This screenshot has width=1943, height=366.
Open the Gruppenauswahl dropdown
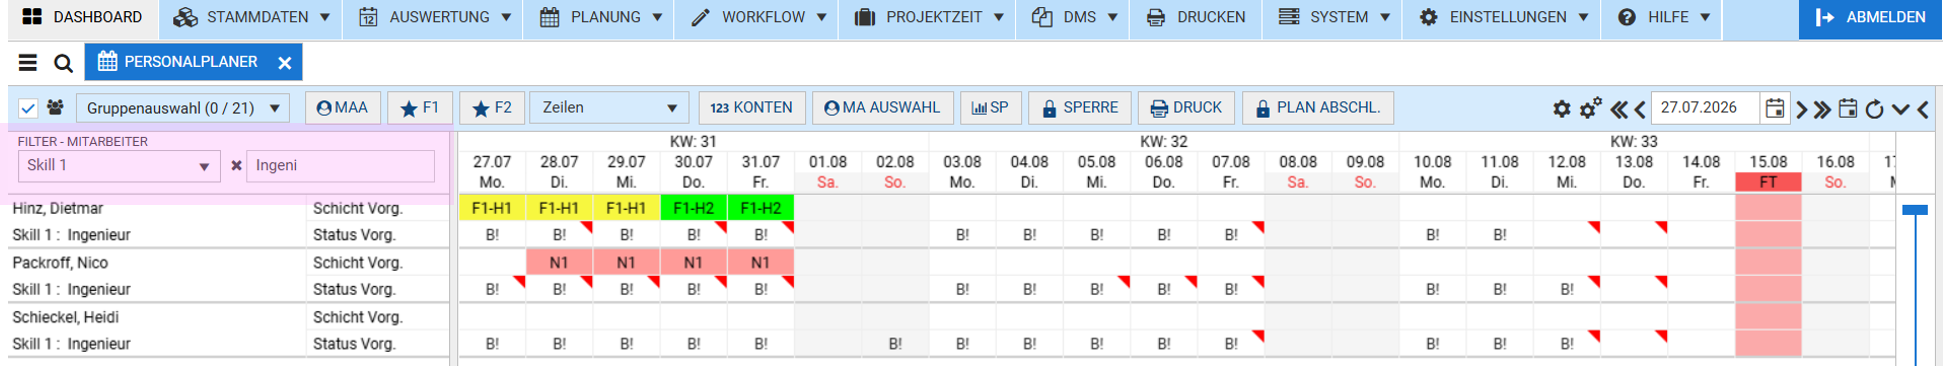[183, 108]
